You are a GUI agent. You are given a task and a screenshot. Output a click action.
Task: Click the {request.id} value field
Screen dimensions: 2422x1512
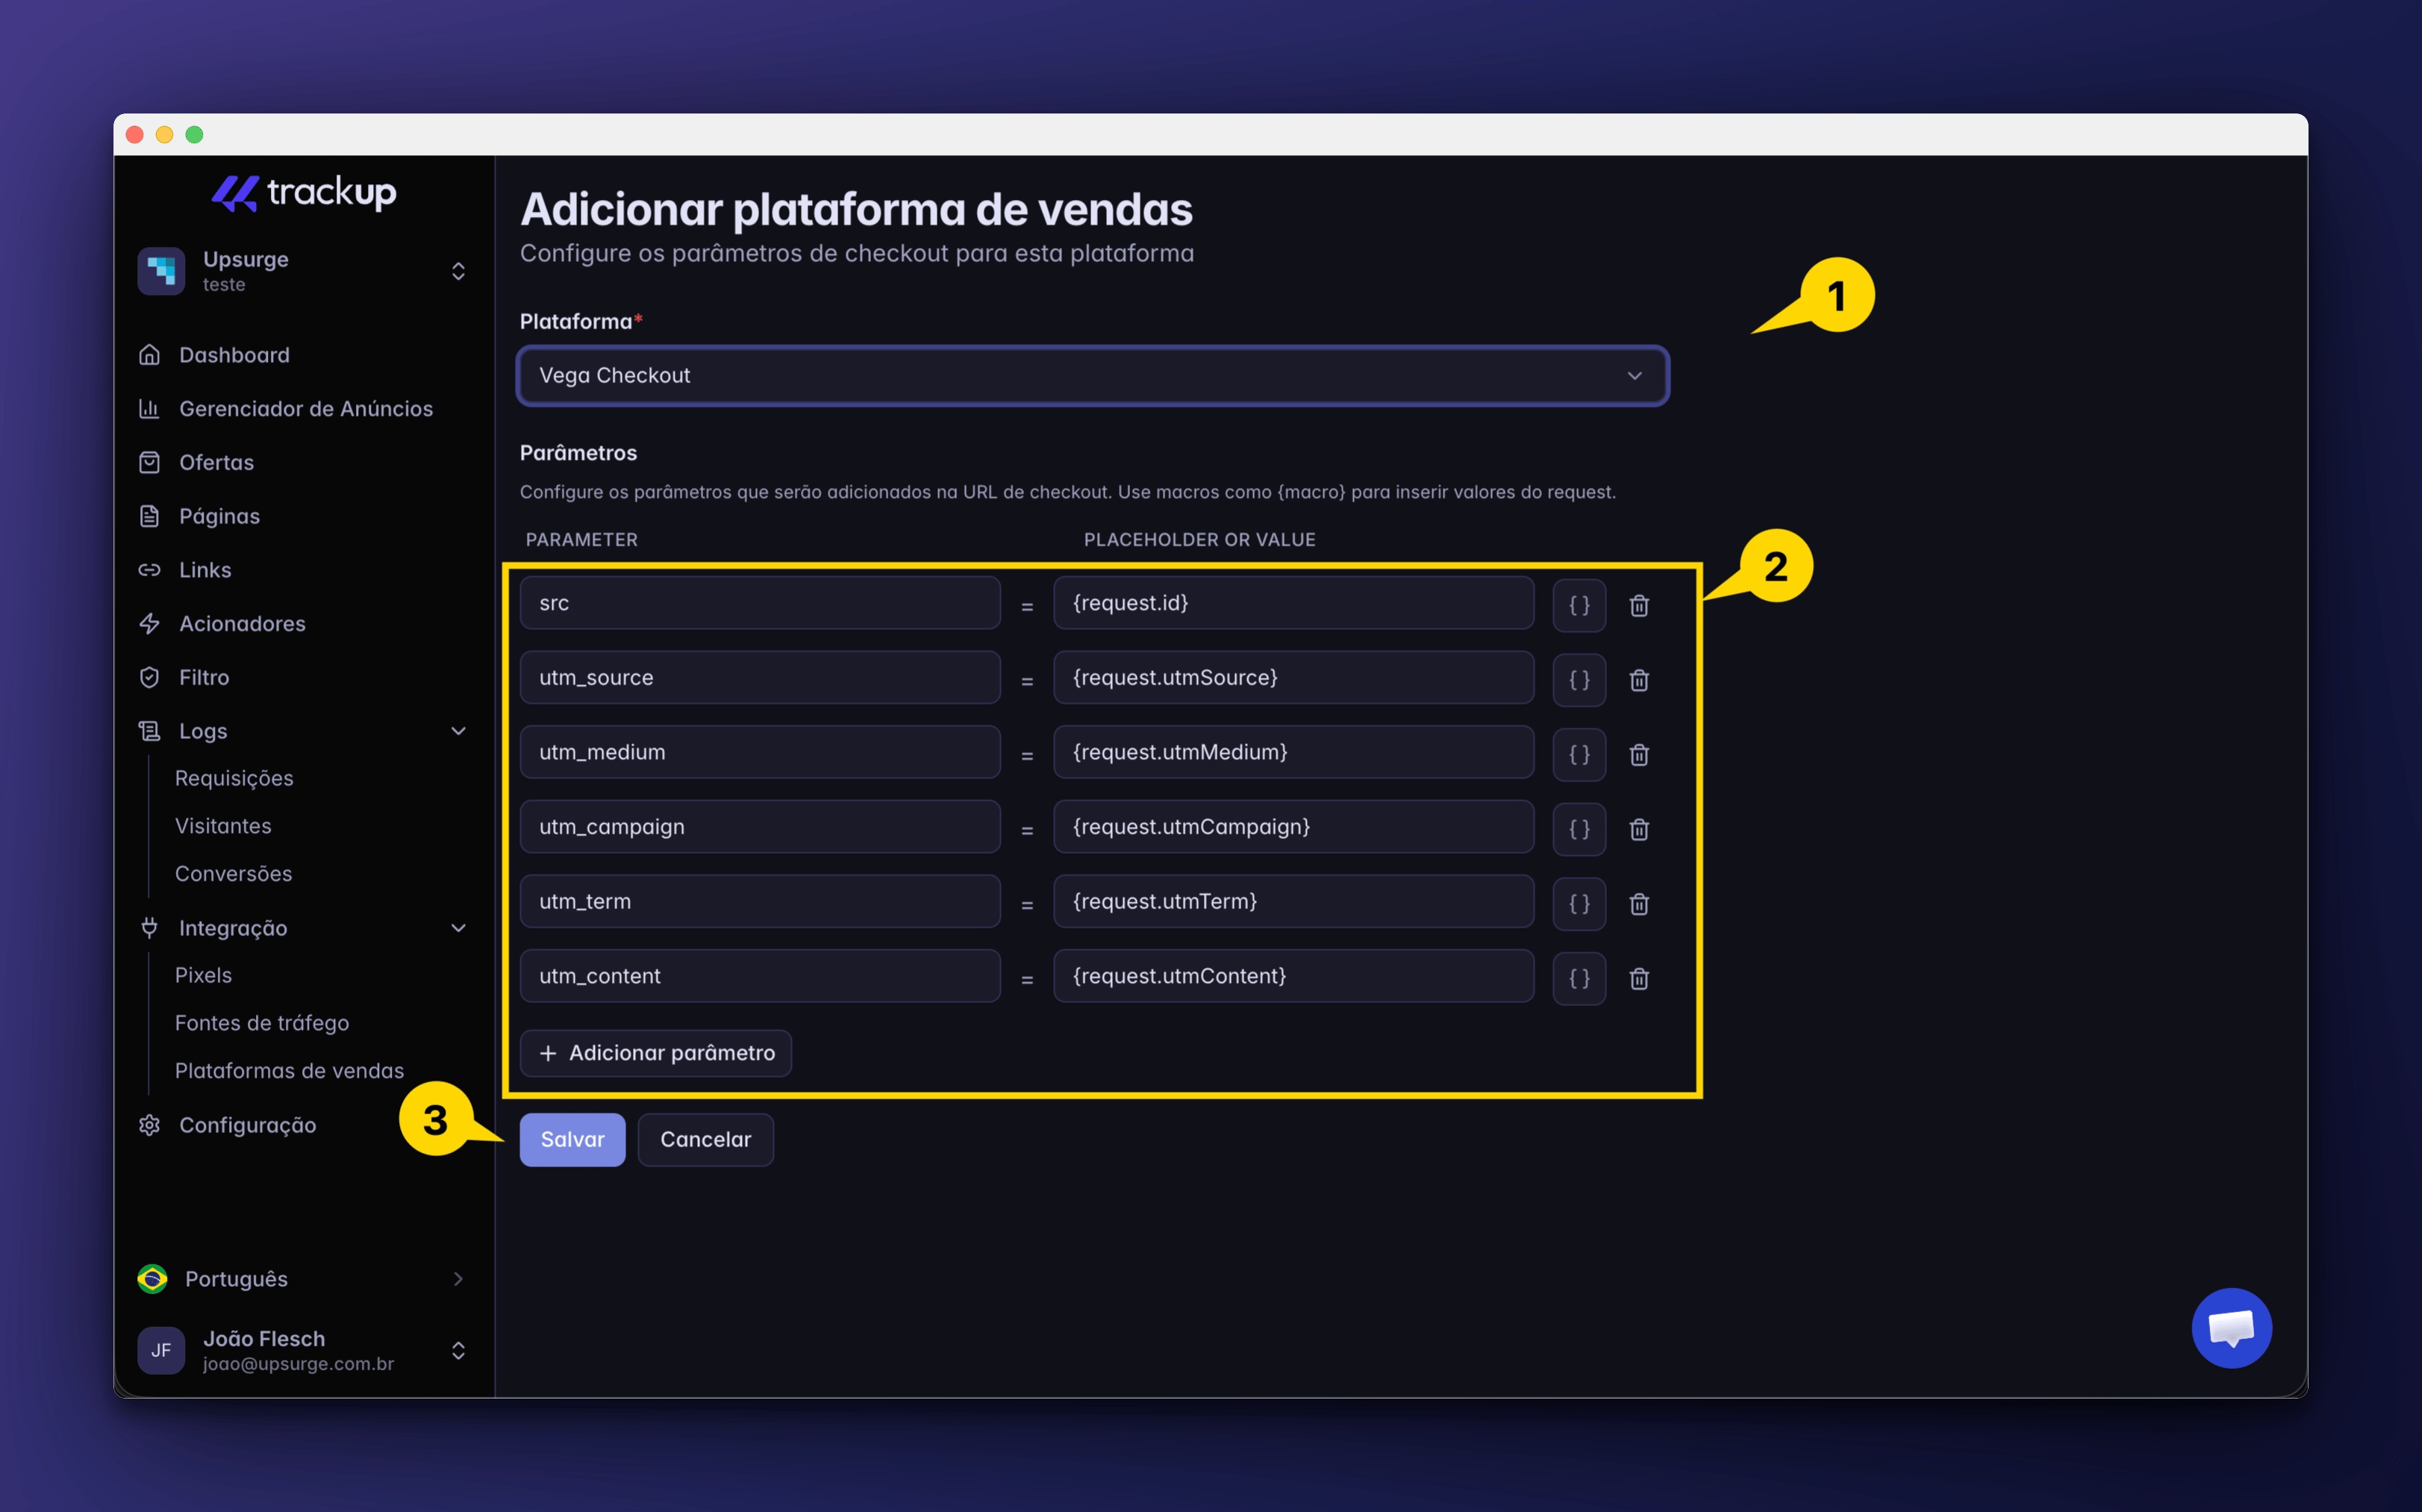1293,603
